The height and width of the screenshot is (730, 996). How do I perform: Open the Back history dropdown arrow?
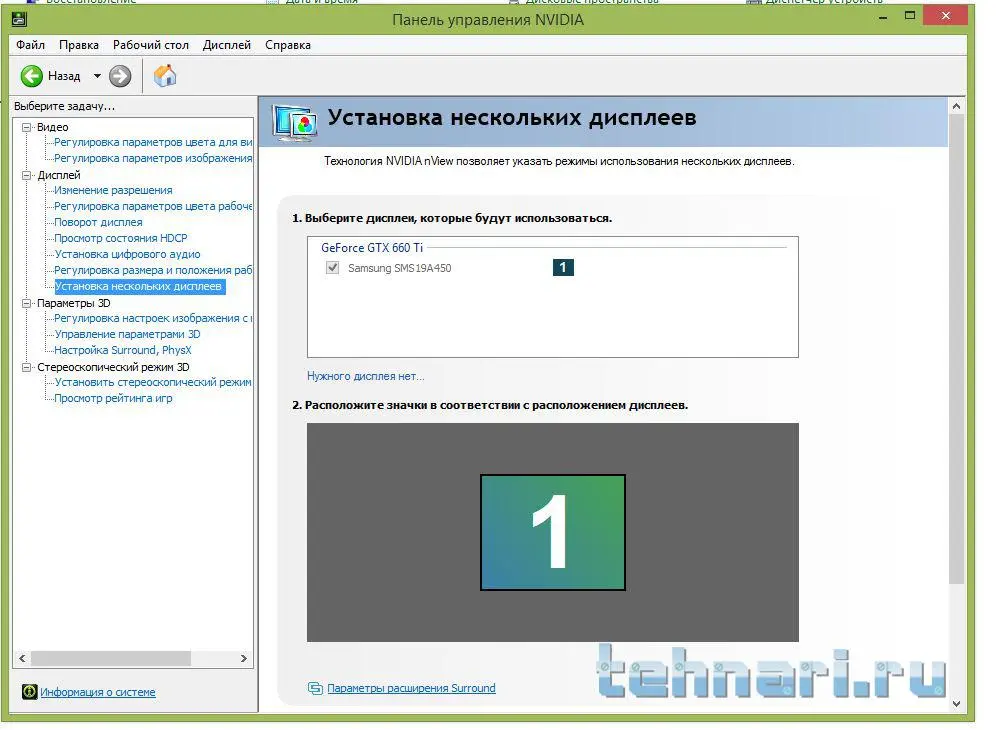(97, 76)
